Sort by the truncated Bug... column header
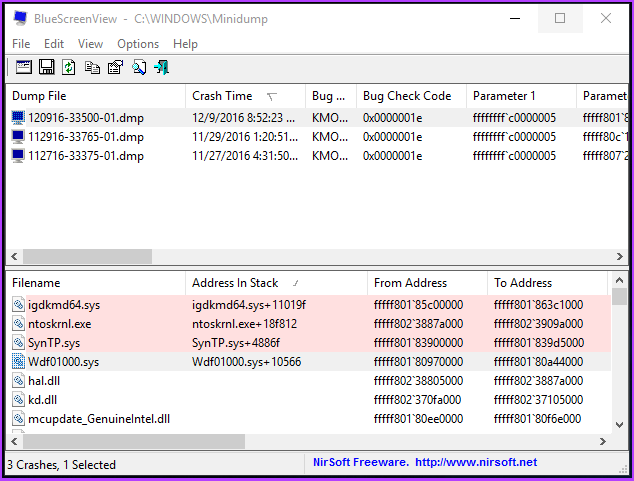The height and width of the screenshot is (481, 634). (x=331, y=96)
